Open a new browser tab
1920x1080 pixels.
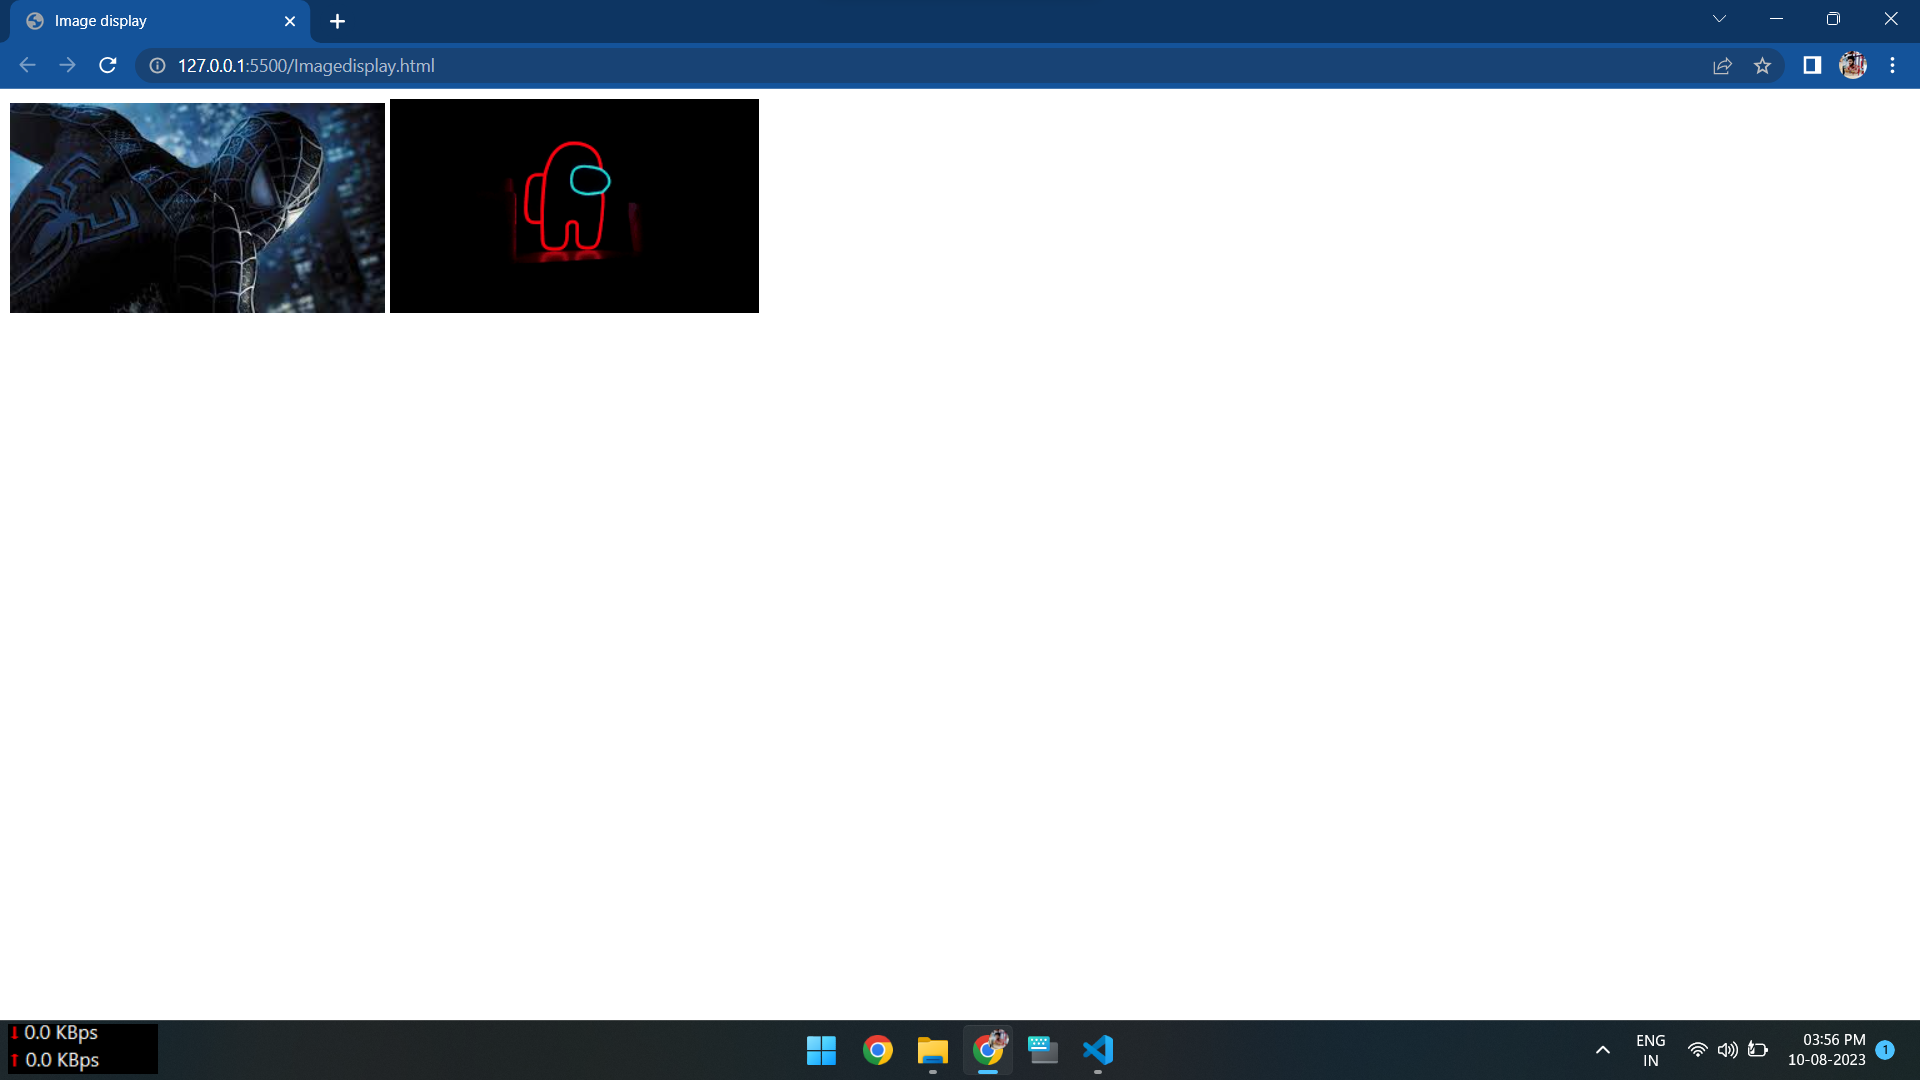pyautogui.click(x=337, y=20)
